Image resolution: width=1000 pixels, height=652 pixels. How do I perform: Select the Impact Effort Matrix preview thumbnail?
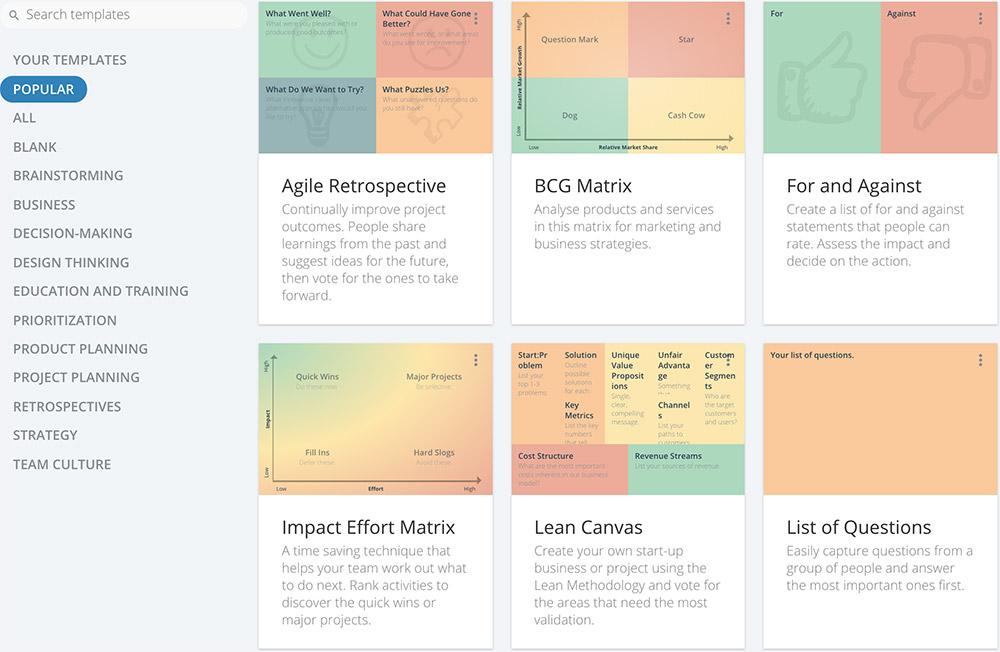(375, 419)
